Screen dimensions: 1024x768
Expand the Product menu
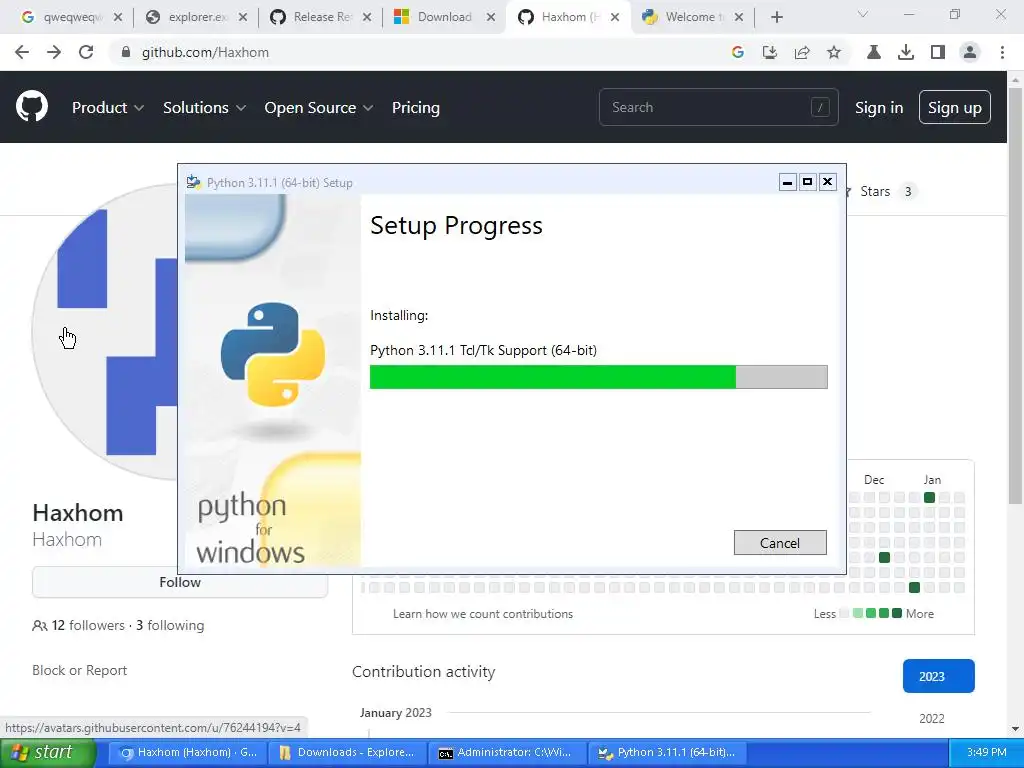(x=108, y=107)
